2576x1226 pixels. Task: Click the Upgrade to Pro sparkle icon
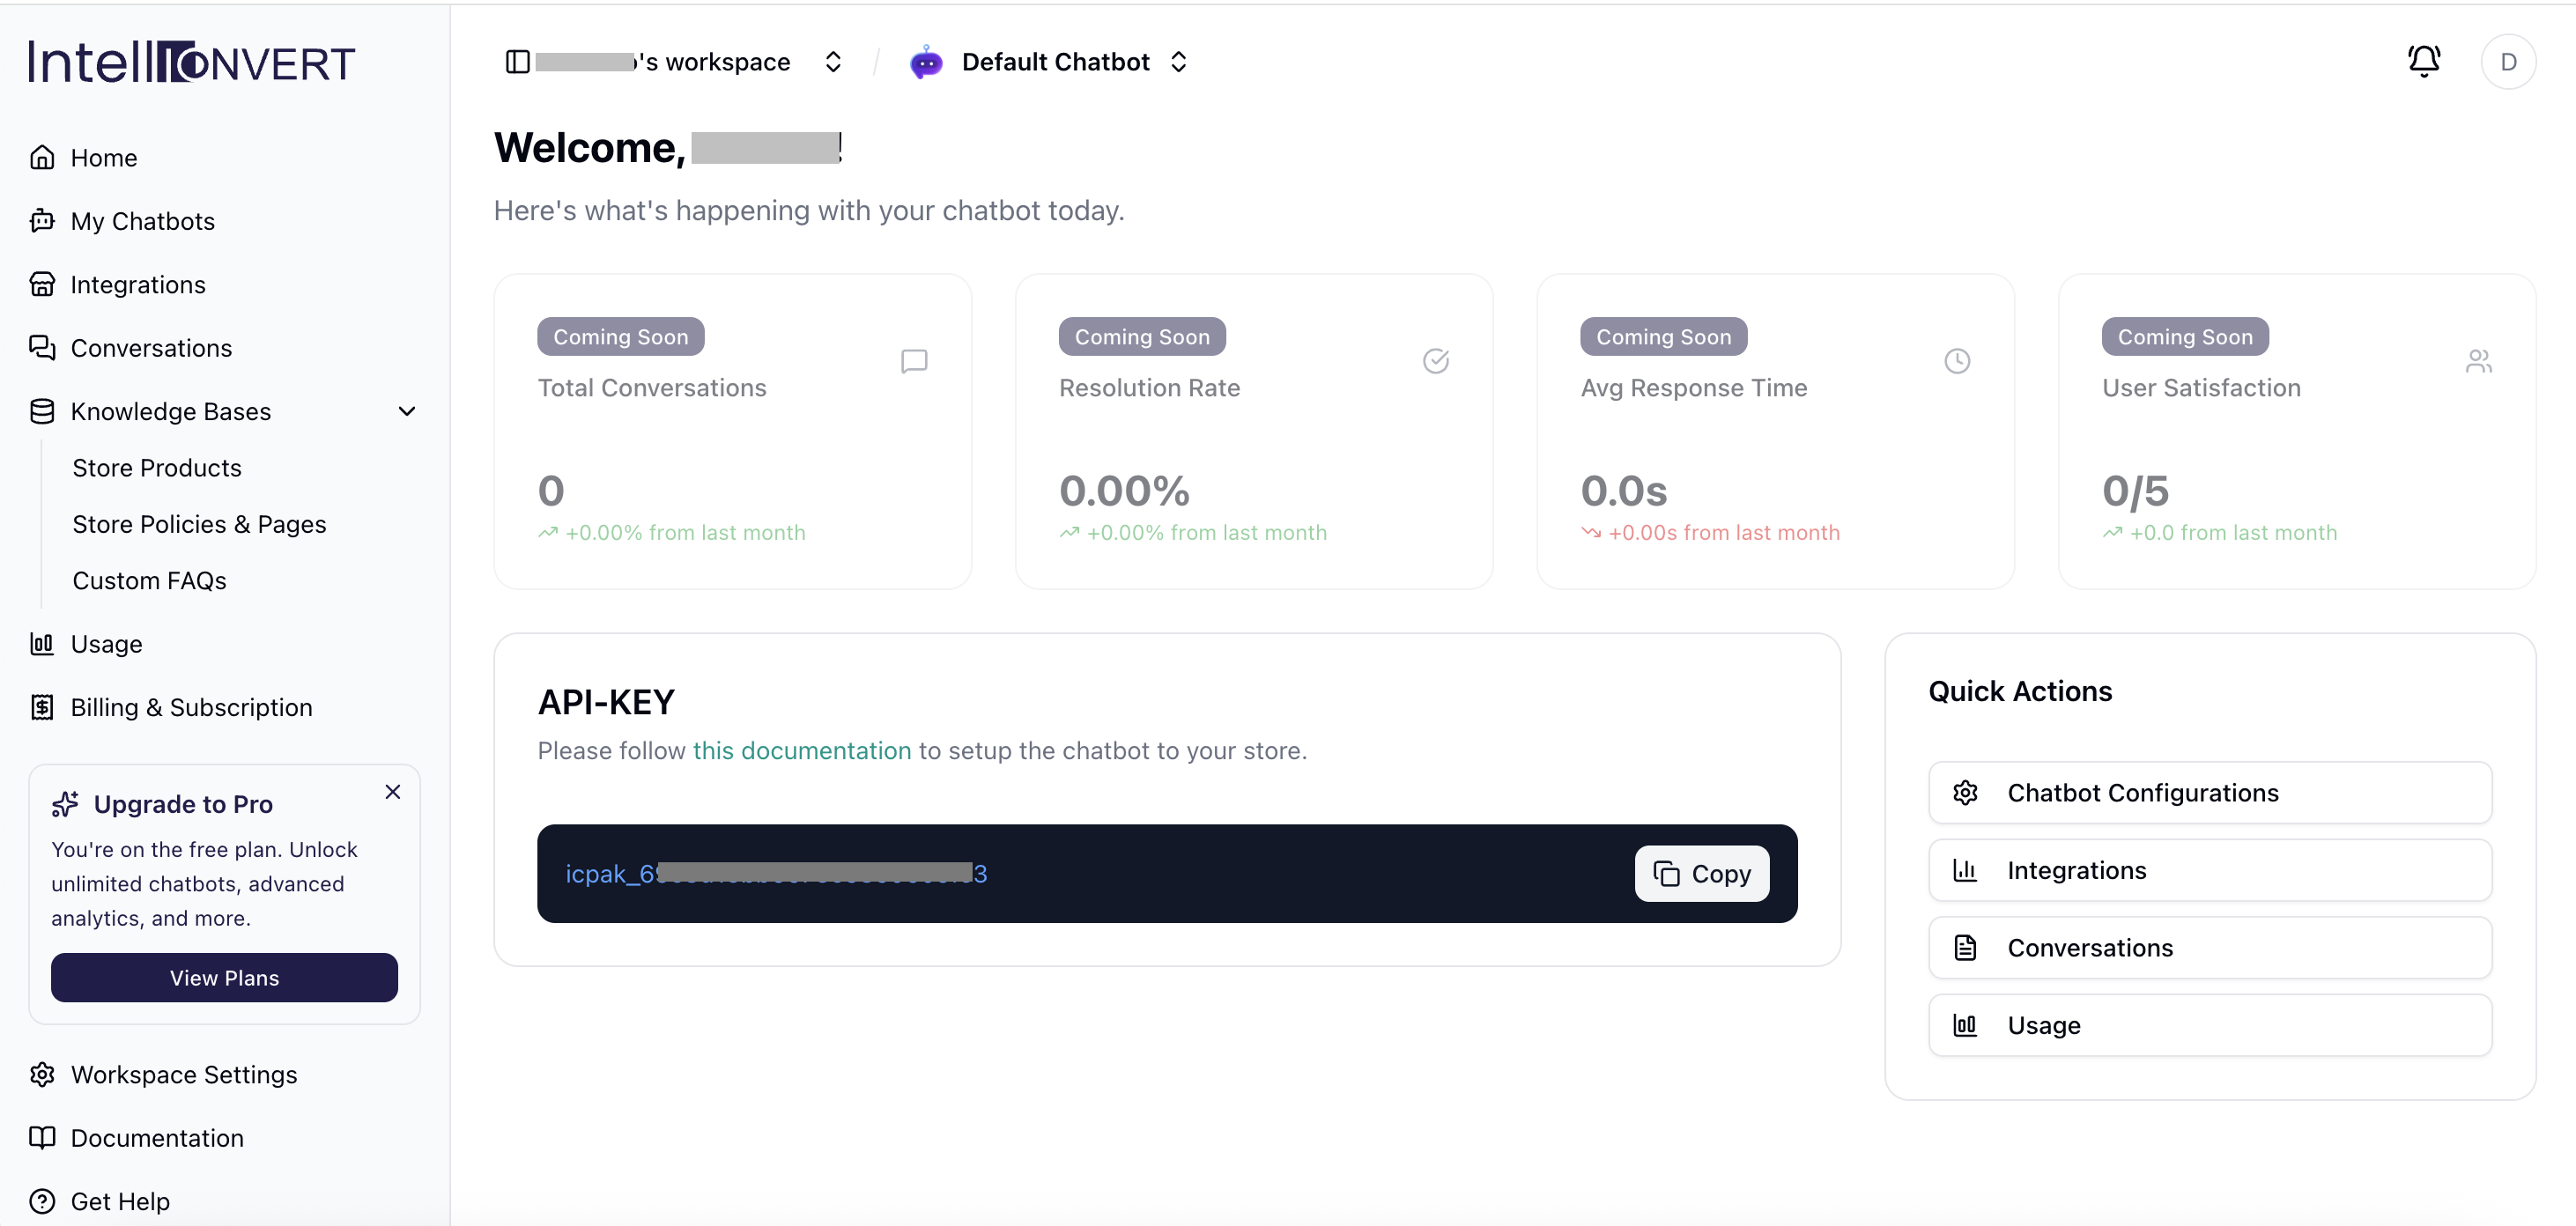[65, 804]
